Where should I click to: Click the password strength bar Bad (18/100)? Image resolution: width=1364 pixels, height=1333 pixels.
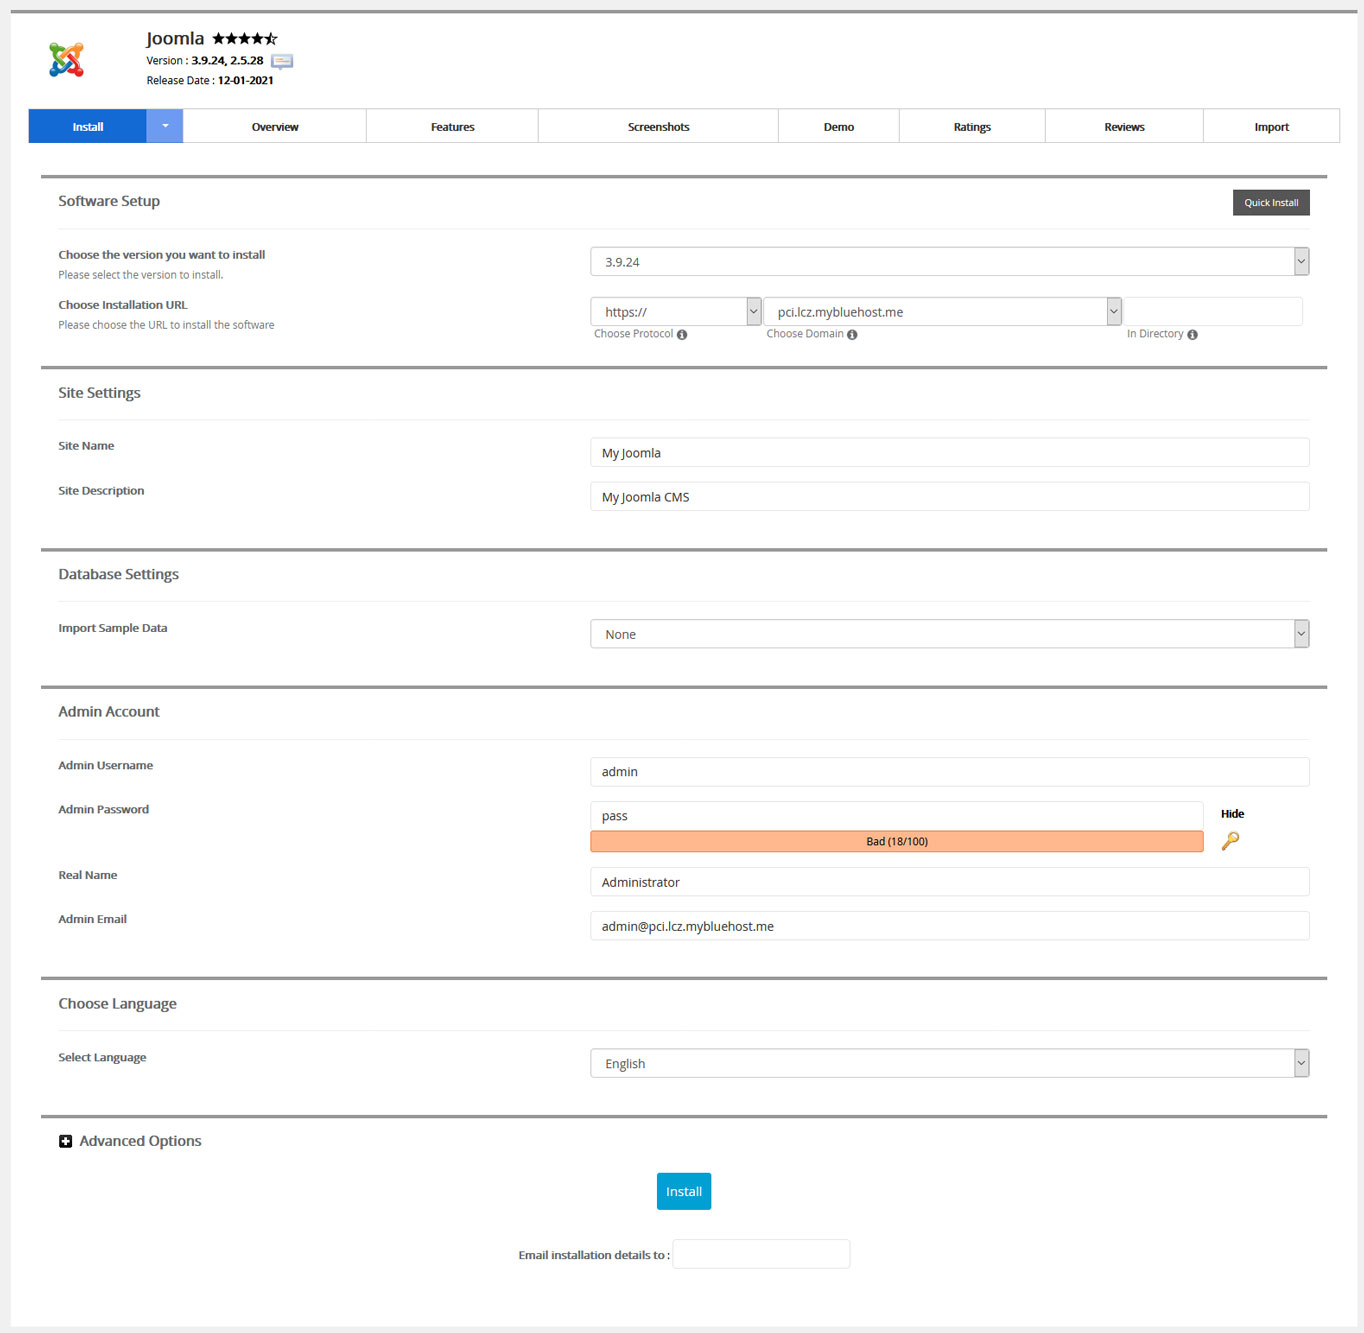coord(896,842)
